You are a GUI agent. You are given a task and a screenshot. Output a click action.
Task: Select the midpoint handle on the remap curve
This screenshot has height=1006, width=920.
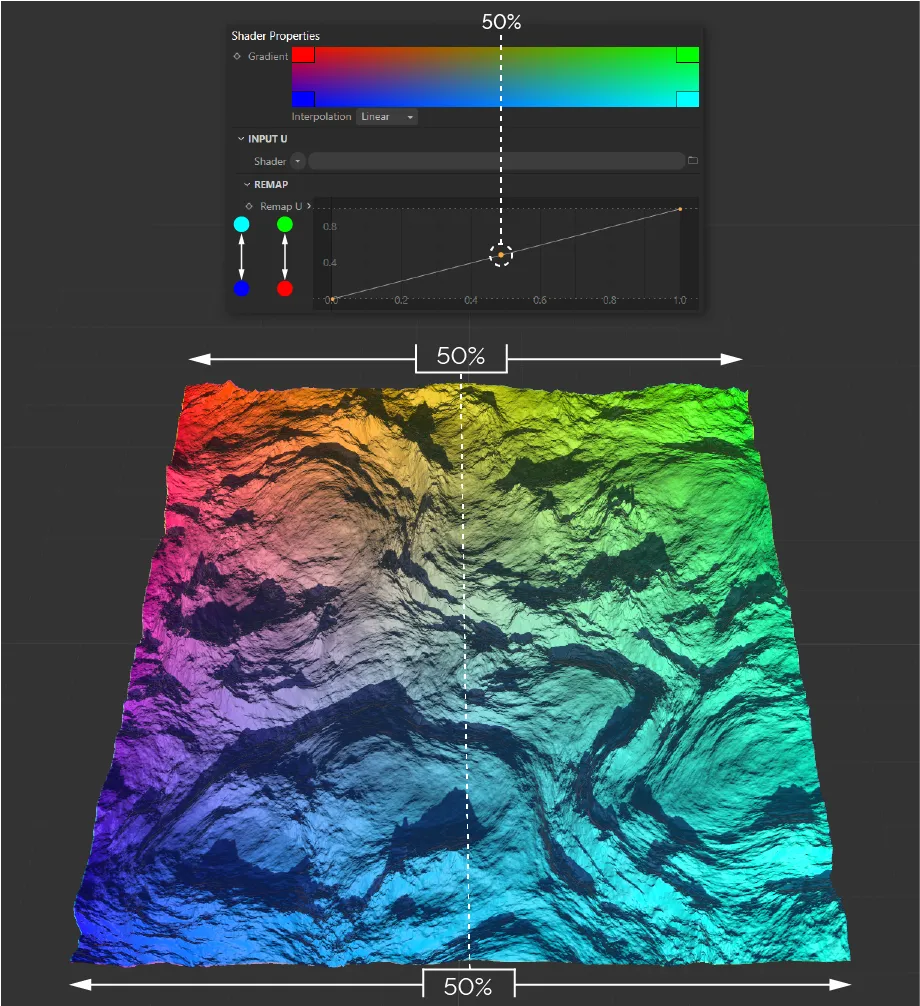click(501, 254)
